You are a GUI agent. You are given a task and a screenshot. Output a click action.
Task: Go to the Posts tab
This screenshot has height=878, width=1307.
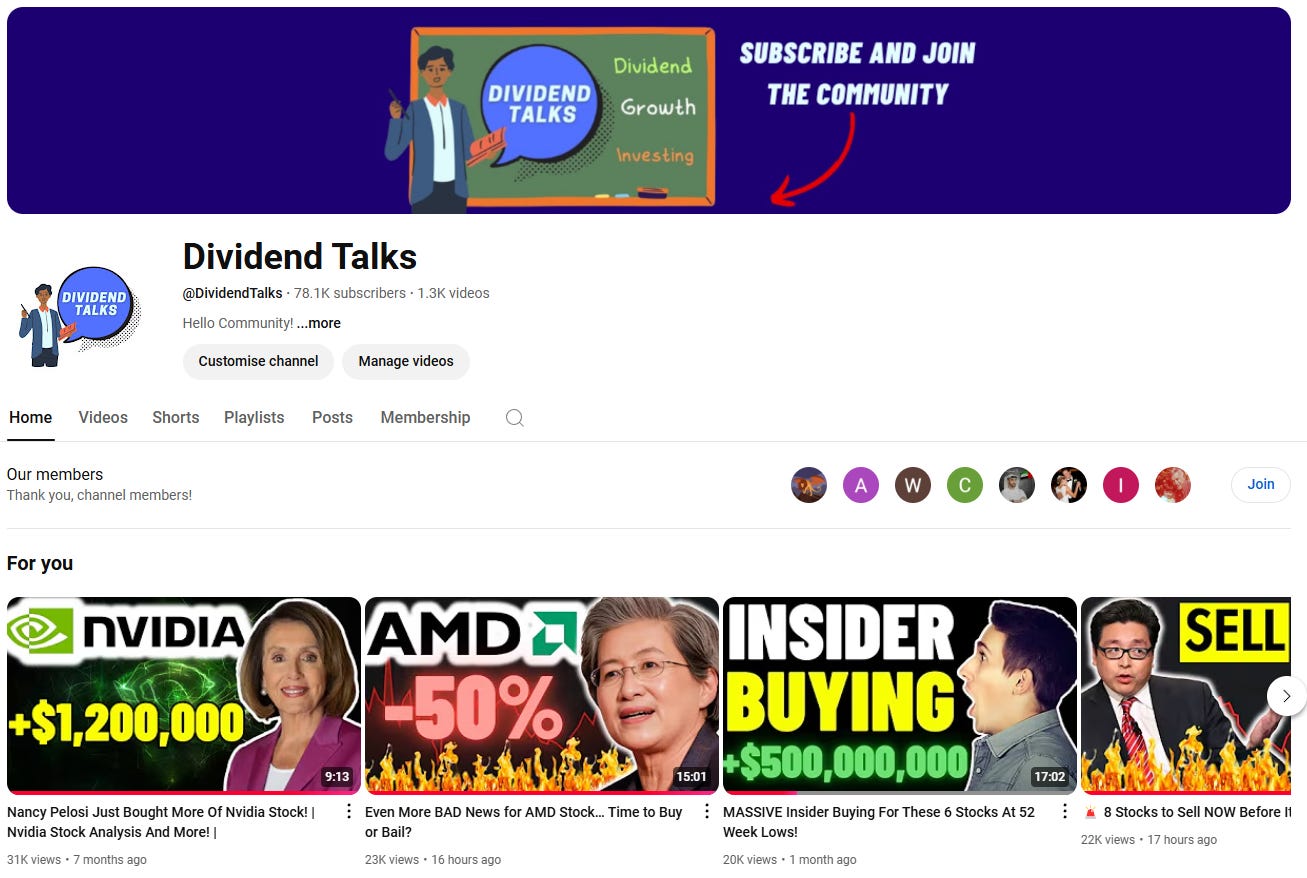click(x=332, y=418)
